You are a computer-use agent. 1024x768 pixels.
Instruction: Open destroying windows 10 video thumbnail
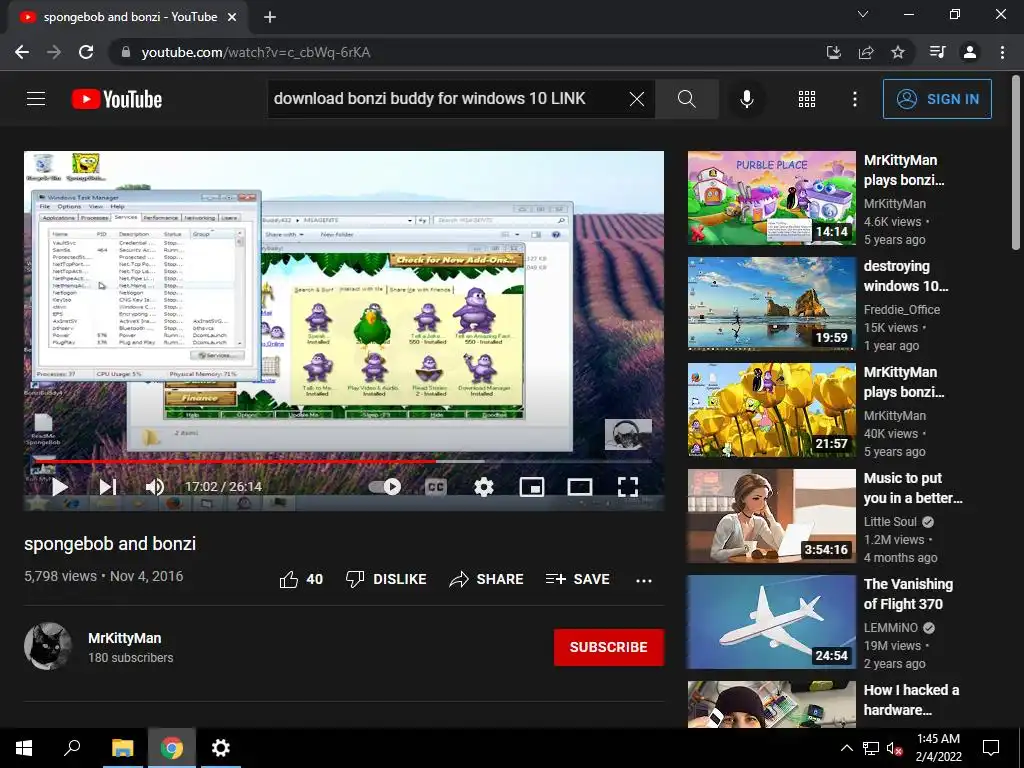coord(771,304)
